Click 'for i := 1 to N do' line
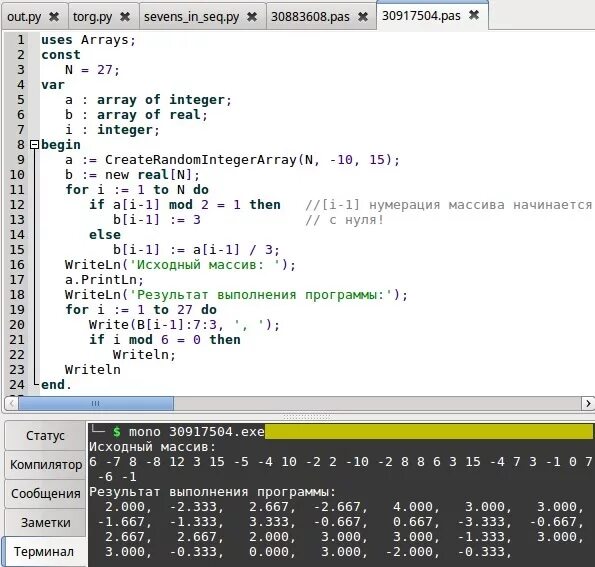 click(137, 190)
